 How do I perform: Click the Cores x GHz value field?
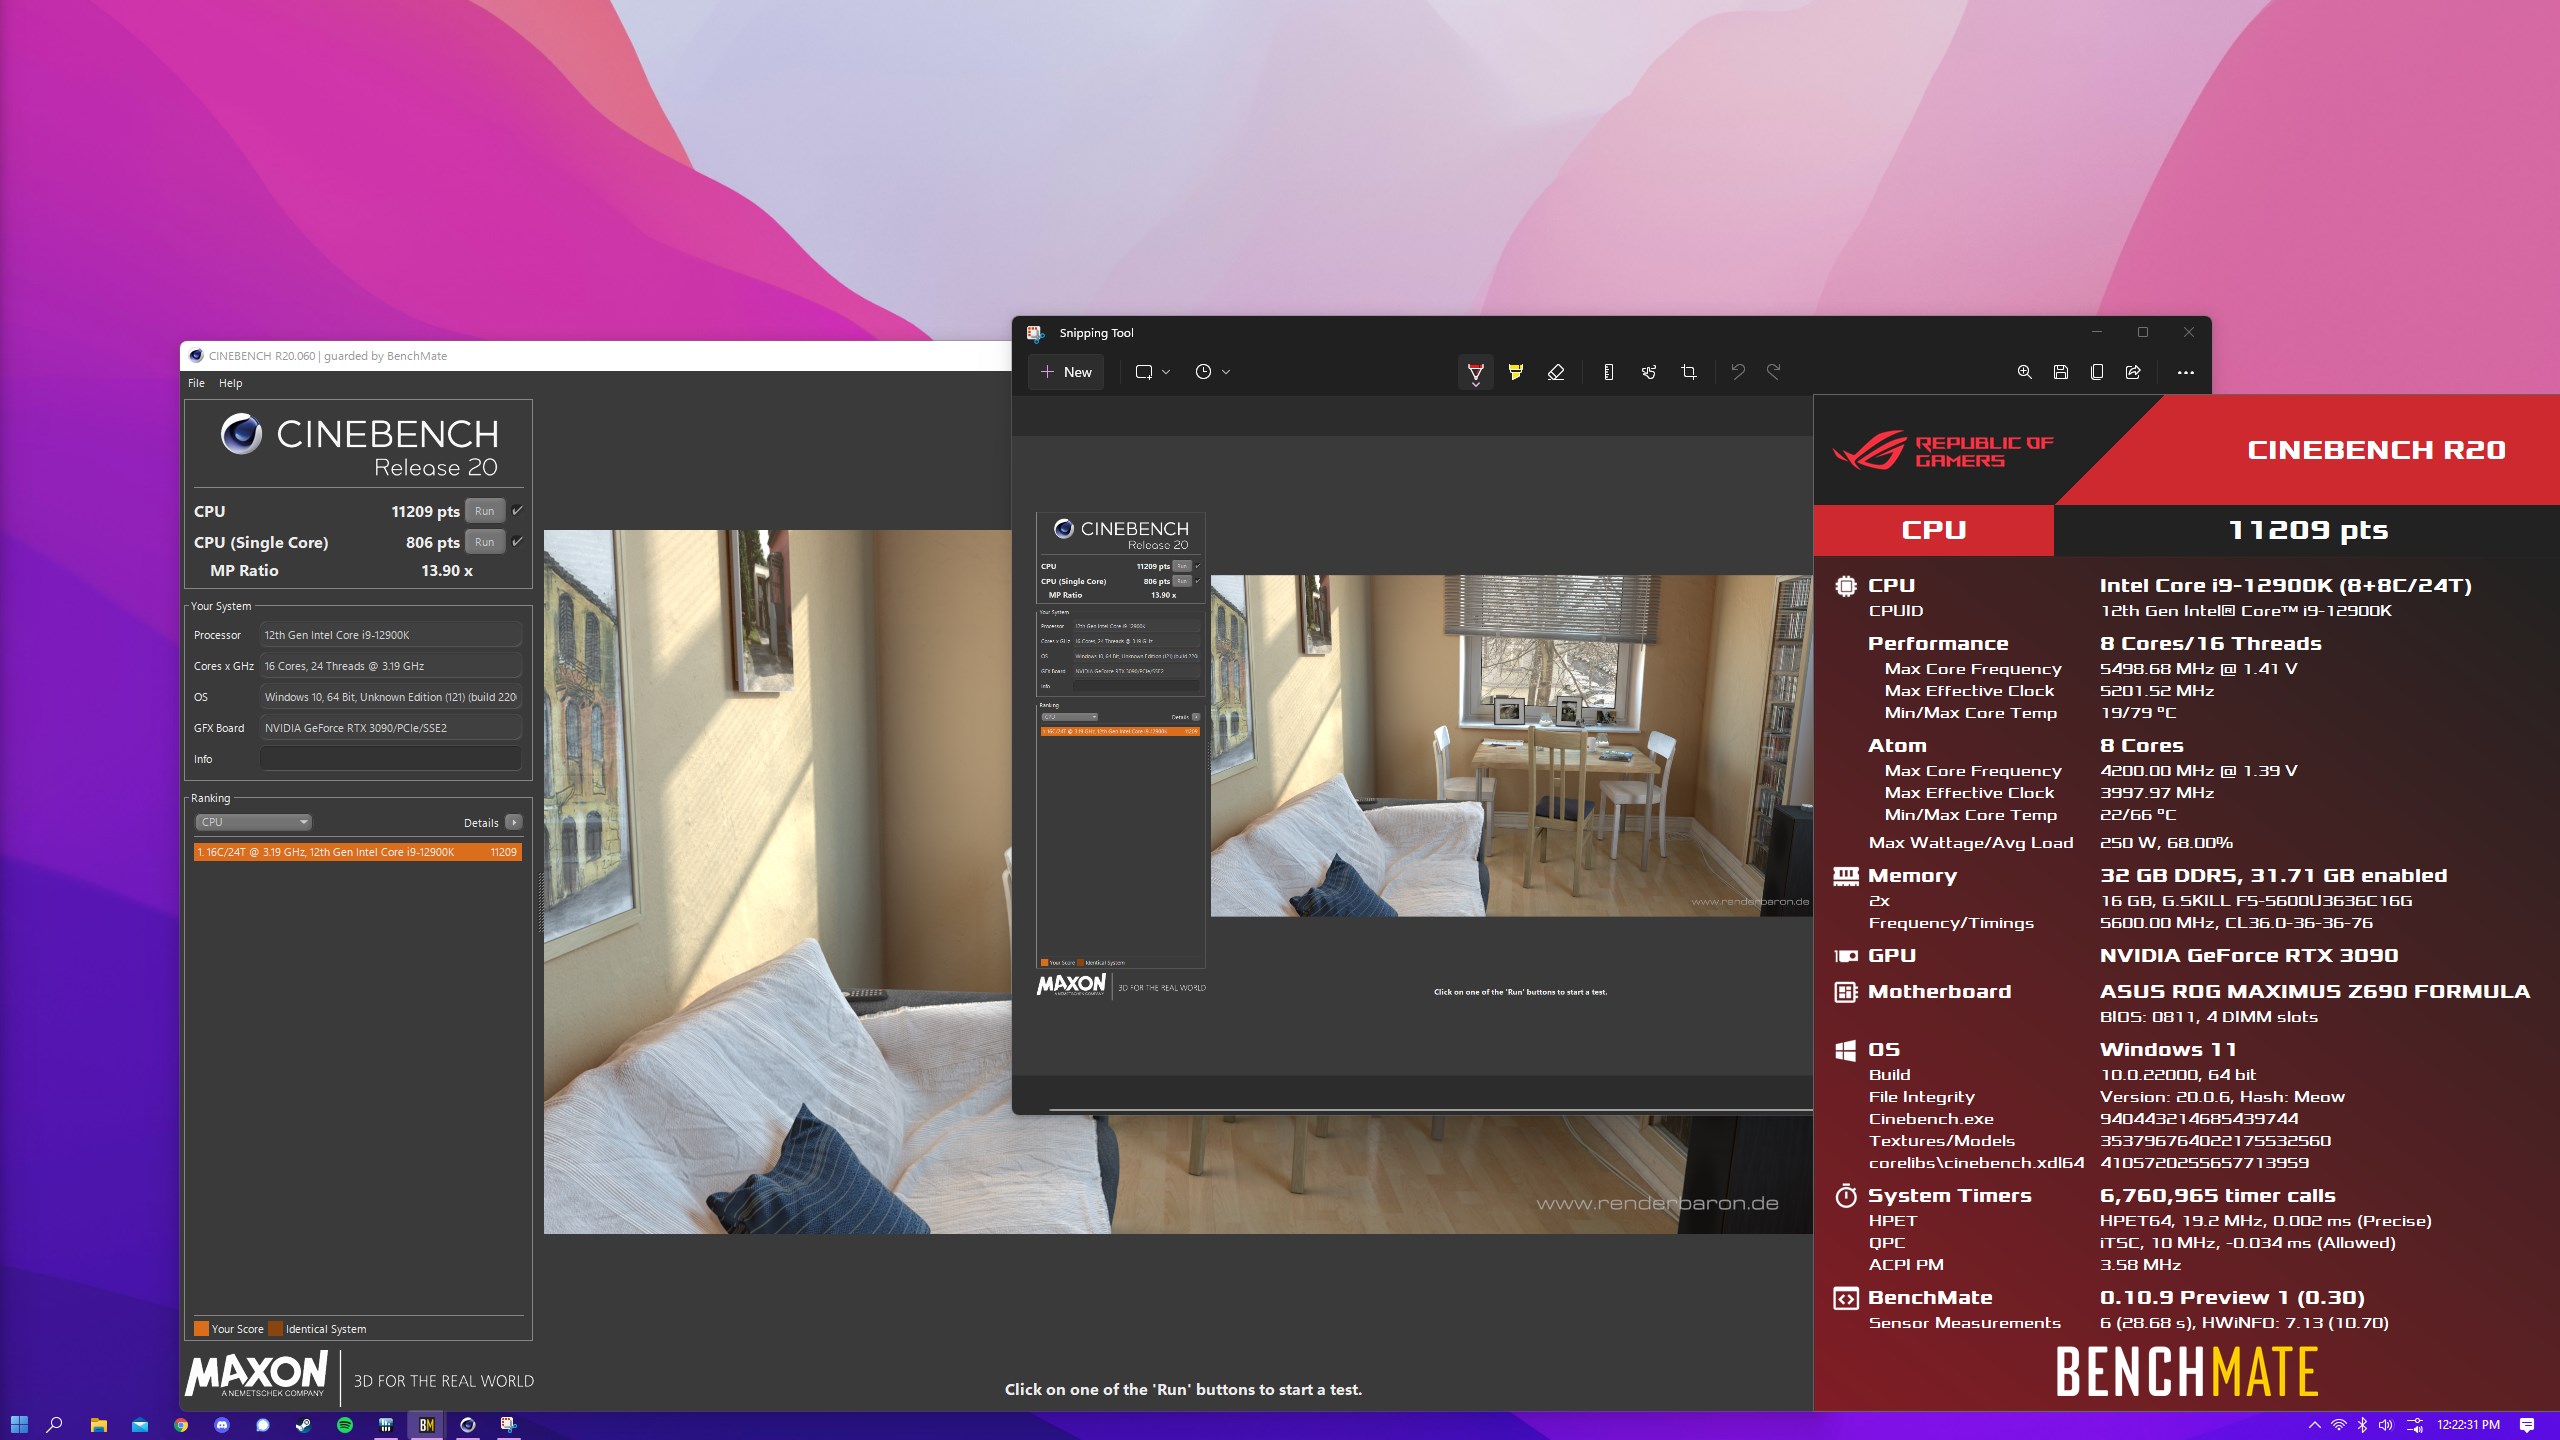click(x=391, y=666)
